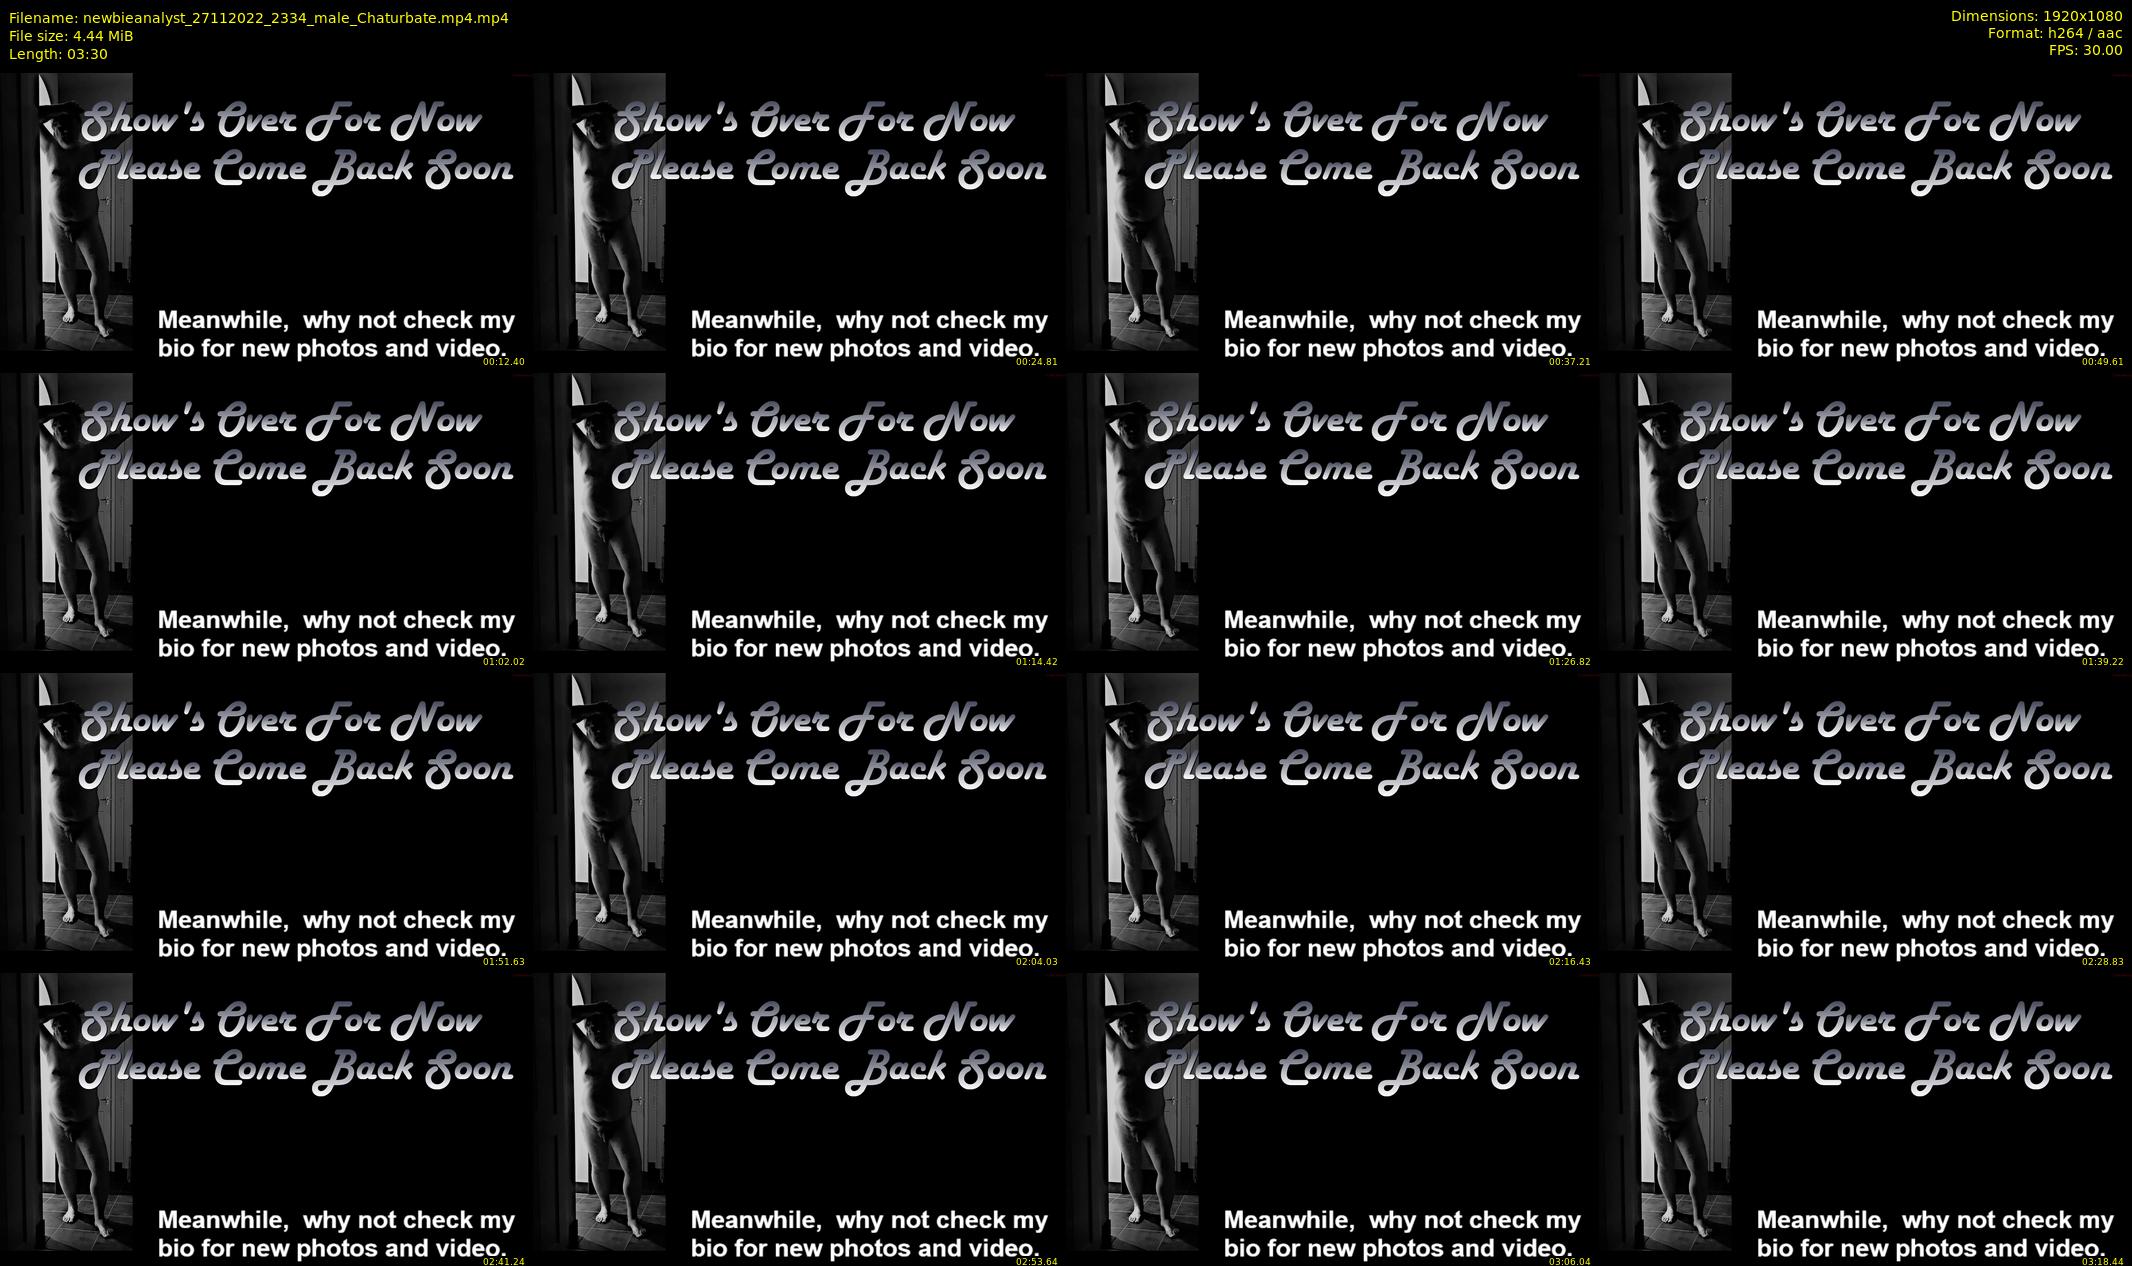2132x1266 pixels.
Task: Select the last frame stamped 03:18.44
Action: 1864,1120
